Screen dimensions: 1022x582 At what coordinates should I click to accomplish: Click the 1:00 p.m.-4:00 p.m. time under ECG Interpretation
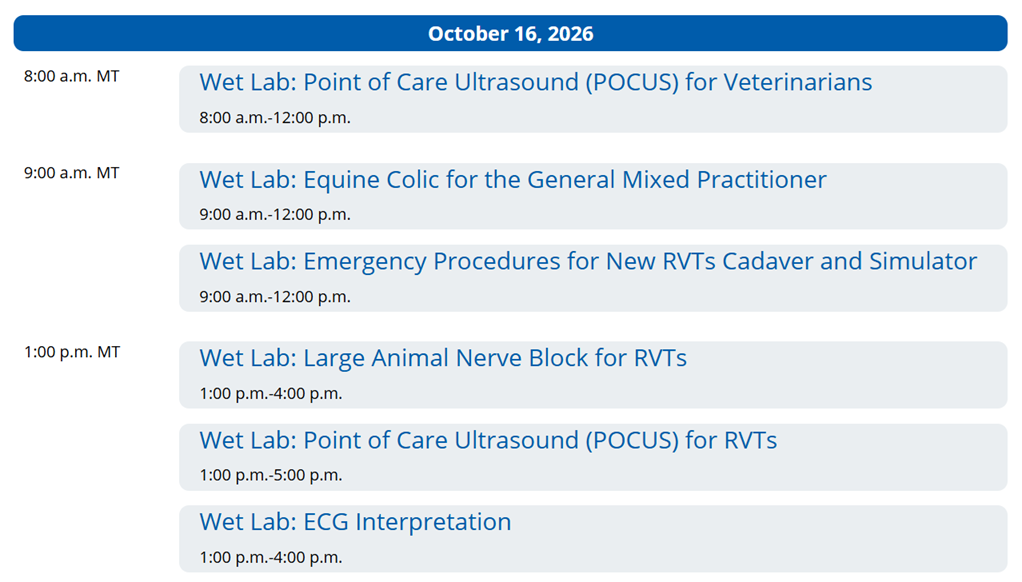tap(270, 557)
